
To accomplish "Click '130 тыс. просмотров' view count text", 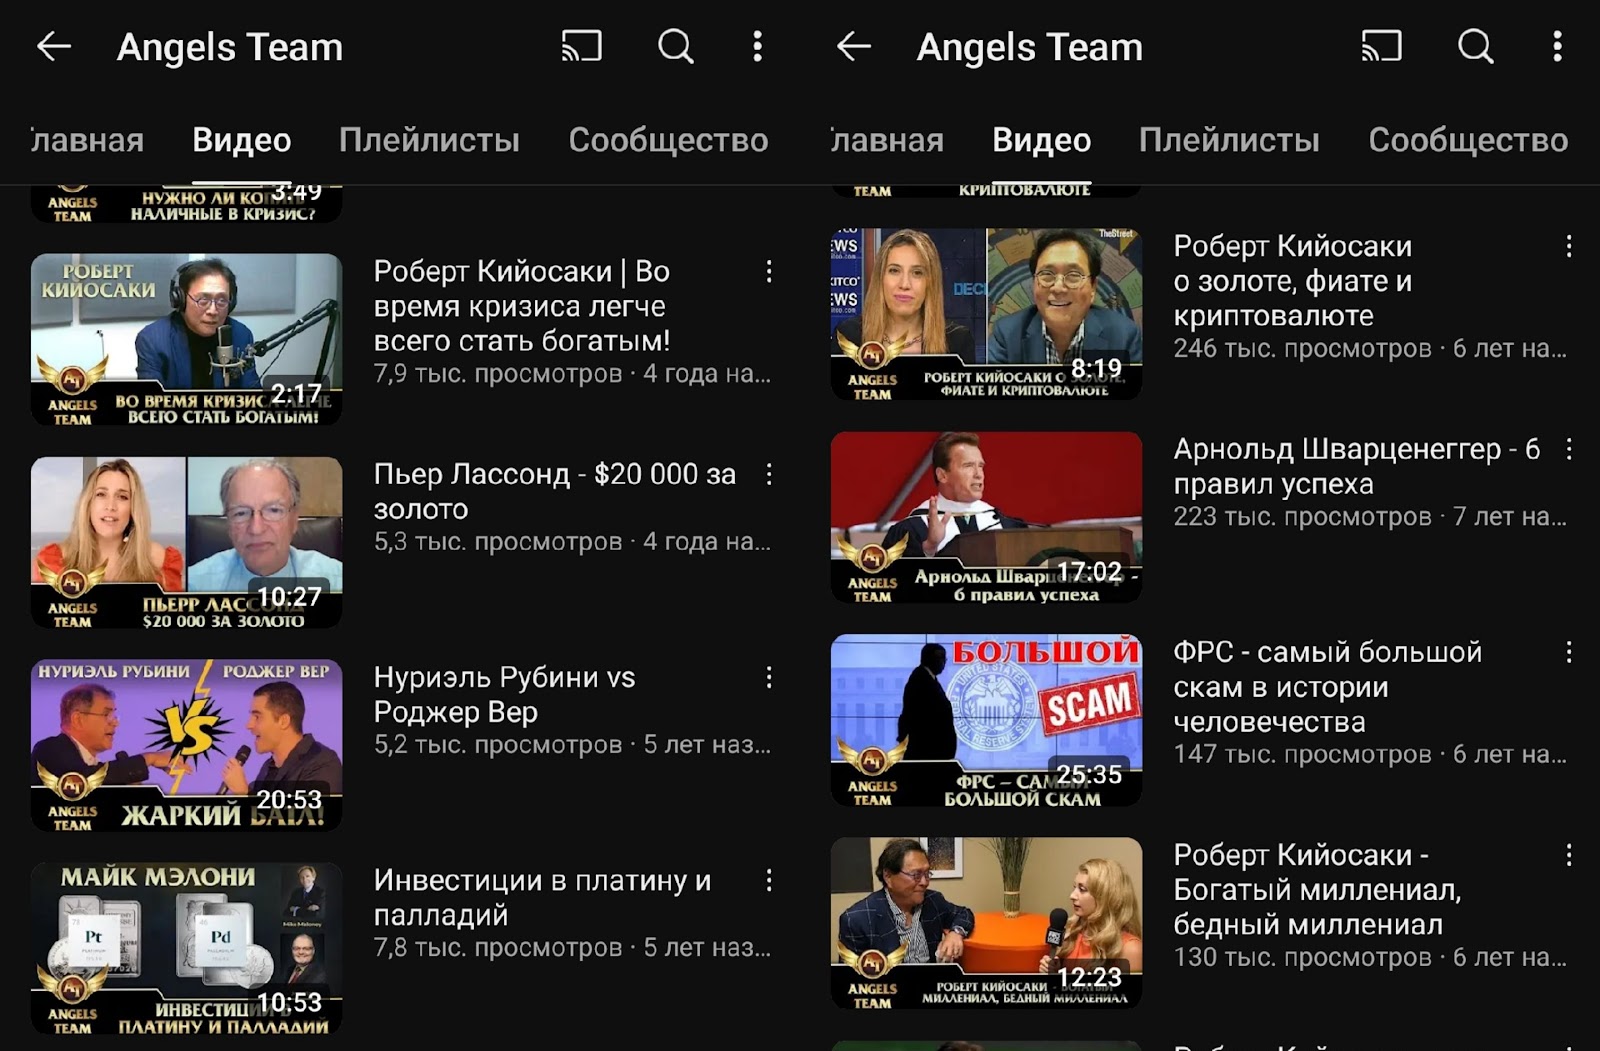I will pyautogui.click(x=1303, y=957).
